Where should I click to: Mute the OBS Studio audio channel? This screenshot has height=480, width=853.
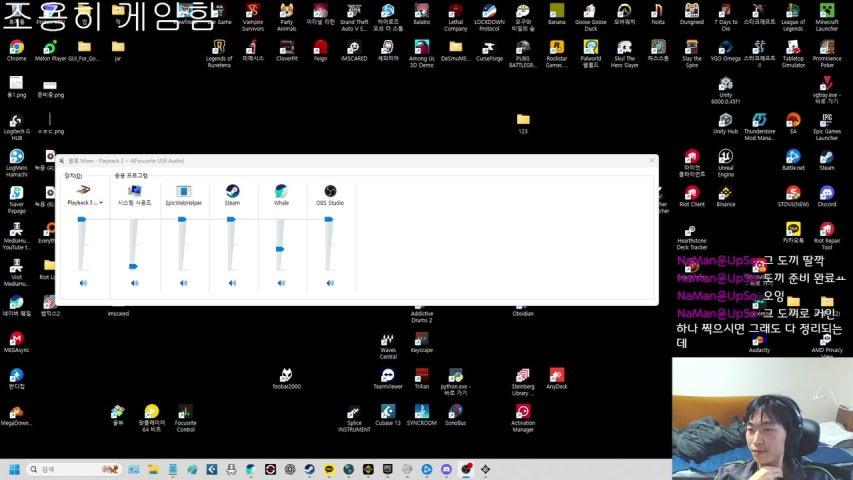coord(329,283)
